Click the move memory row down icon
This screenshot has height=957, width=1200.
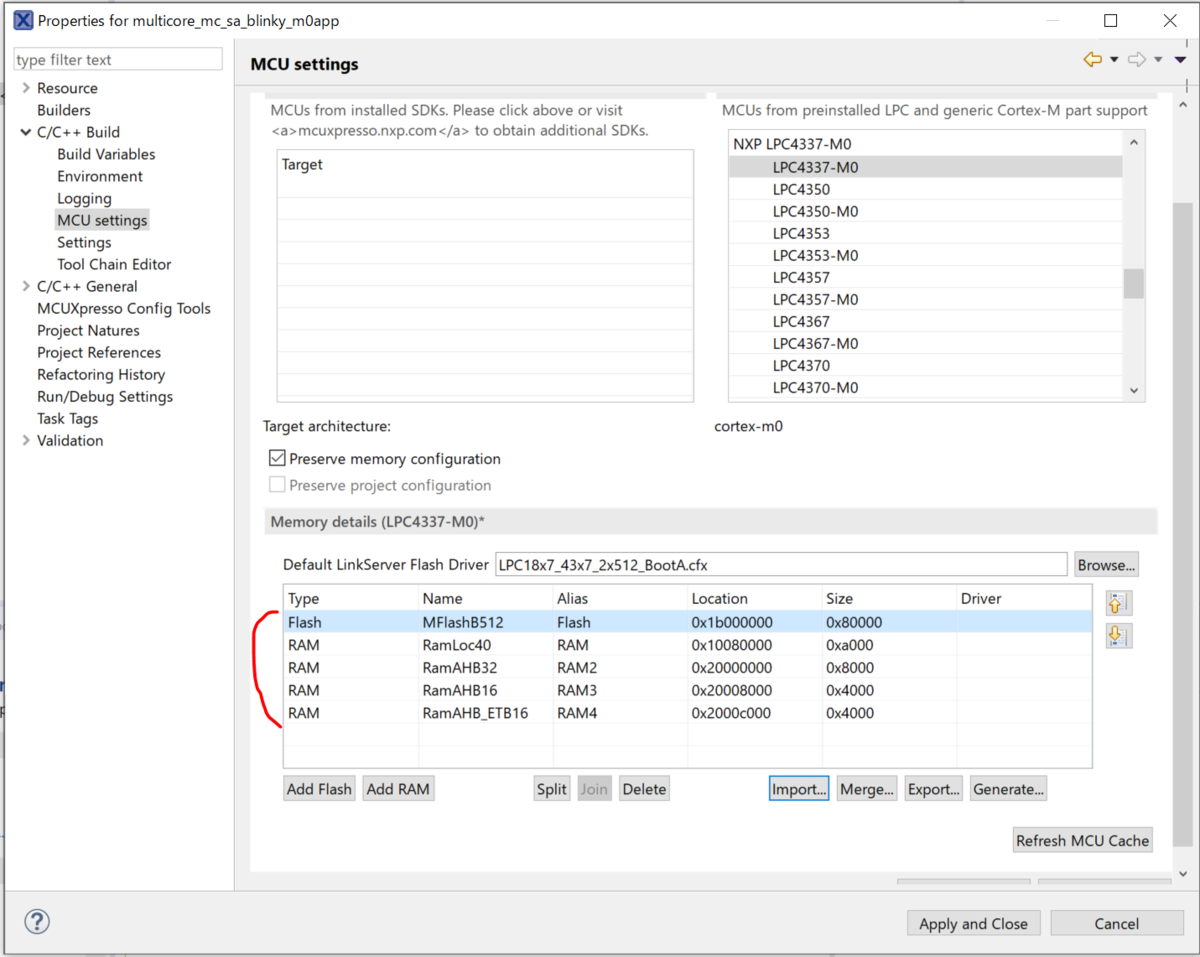(1119, 636)
